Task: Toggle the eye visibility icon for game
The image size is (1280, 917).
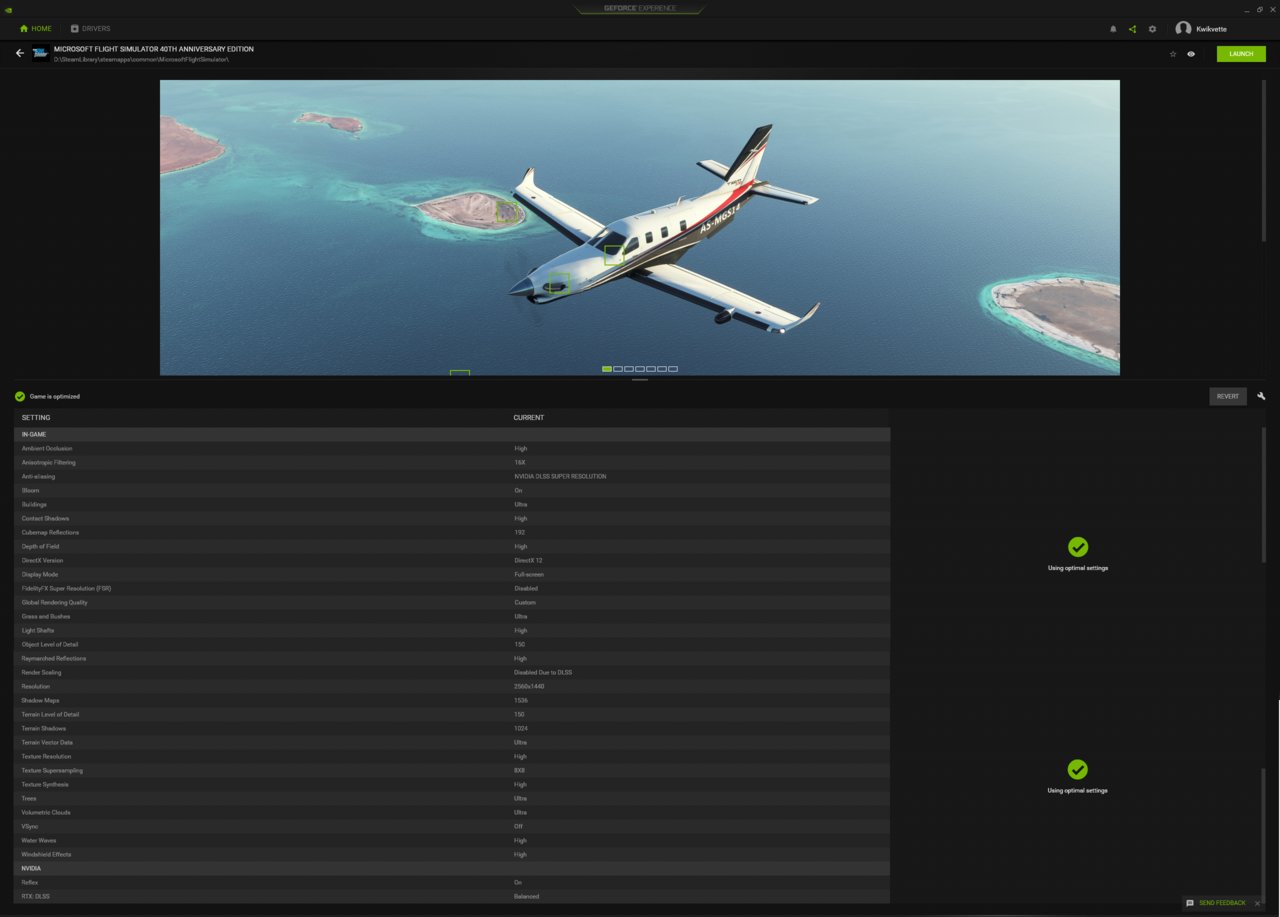Action: pos(1191,54)
